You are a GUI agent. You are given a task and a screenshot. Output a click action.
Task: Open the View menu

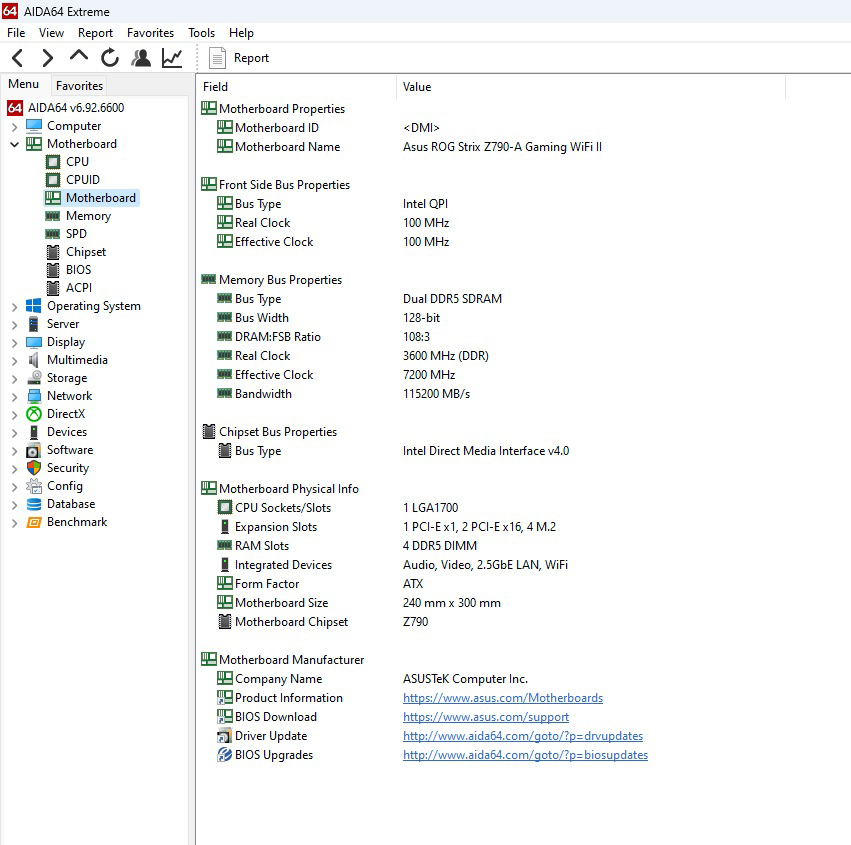[x=51, y=33]
